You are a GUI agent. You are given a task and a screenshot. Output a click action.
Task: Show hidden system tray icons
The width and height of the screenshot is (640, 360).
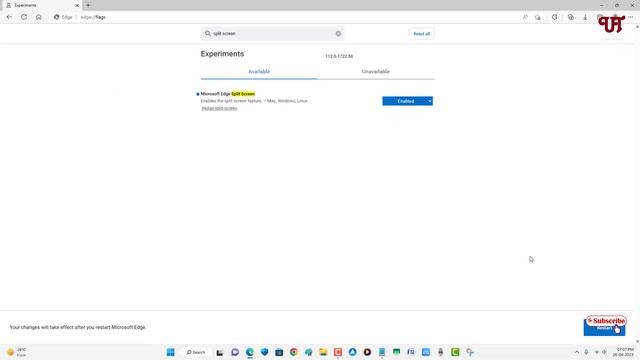click(577, 352)
